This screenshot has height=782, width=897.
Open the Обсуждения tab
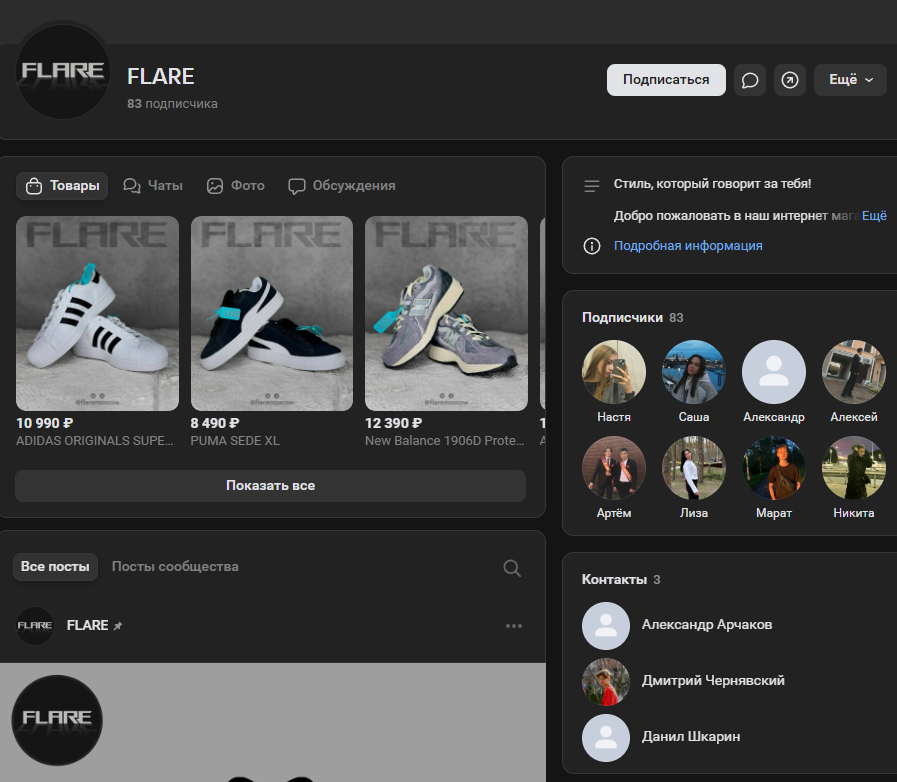coord(342,186)
